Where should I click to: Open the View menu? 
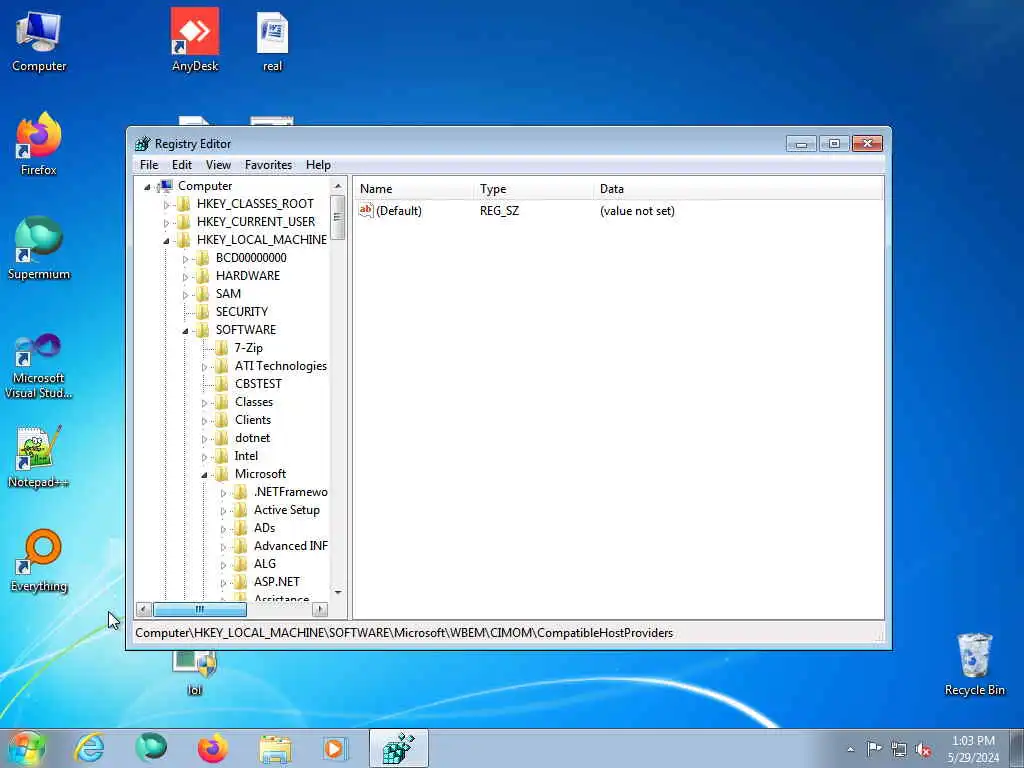[x=218, y=165]
